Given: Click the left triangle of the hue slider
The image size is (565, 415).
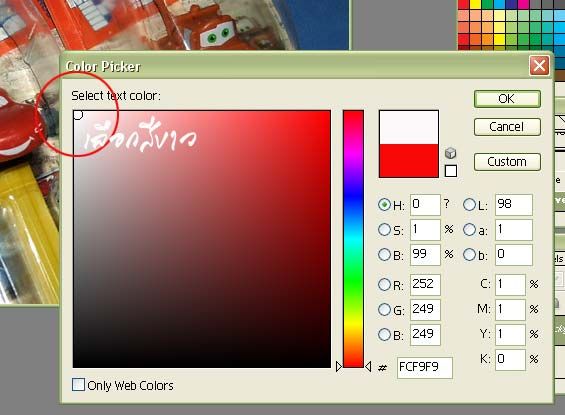Looking at the screenshot, I should (x=339, y=367).
